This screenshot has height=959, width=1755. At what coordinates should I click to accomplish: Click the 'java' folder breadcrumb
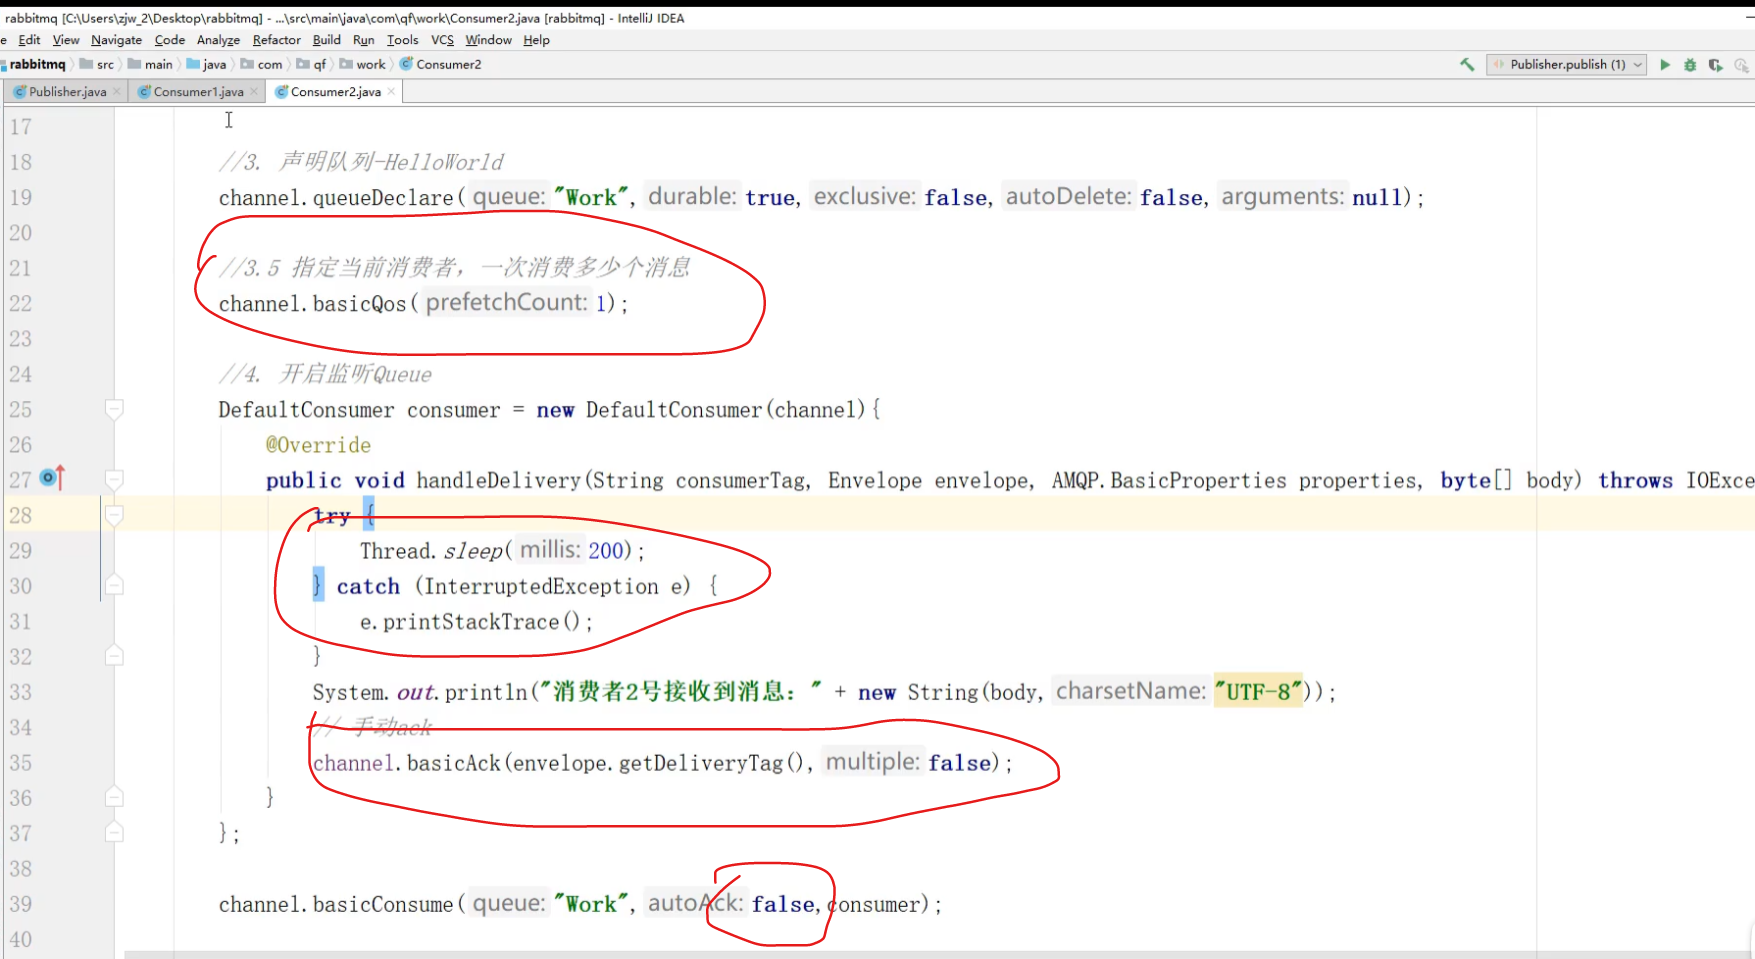click(x=214, y=64)
